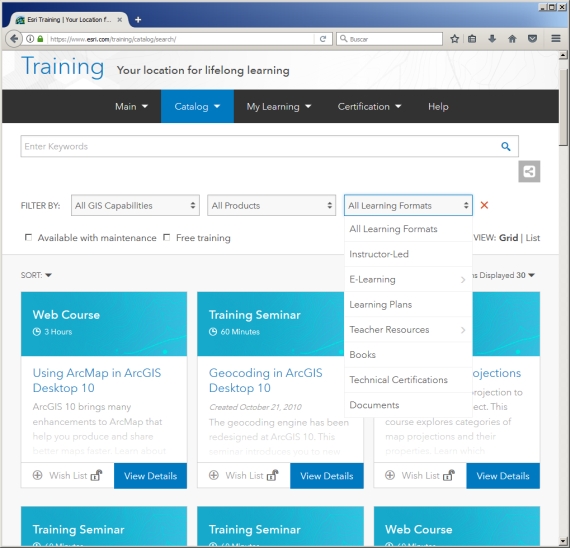Screen dimensions: 570x548
Task: View Details for Using ArcMap course
Action: coord(150,476)
